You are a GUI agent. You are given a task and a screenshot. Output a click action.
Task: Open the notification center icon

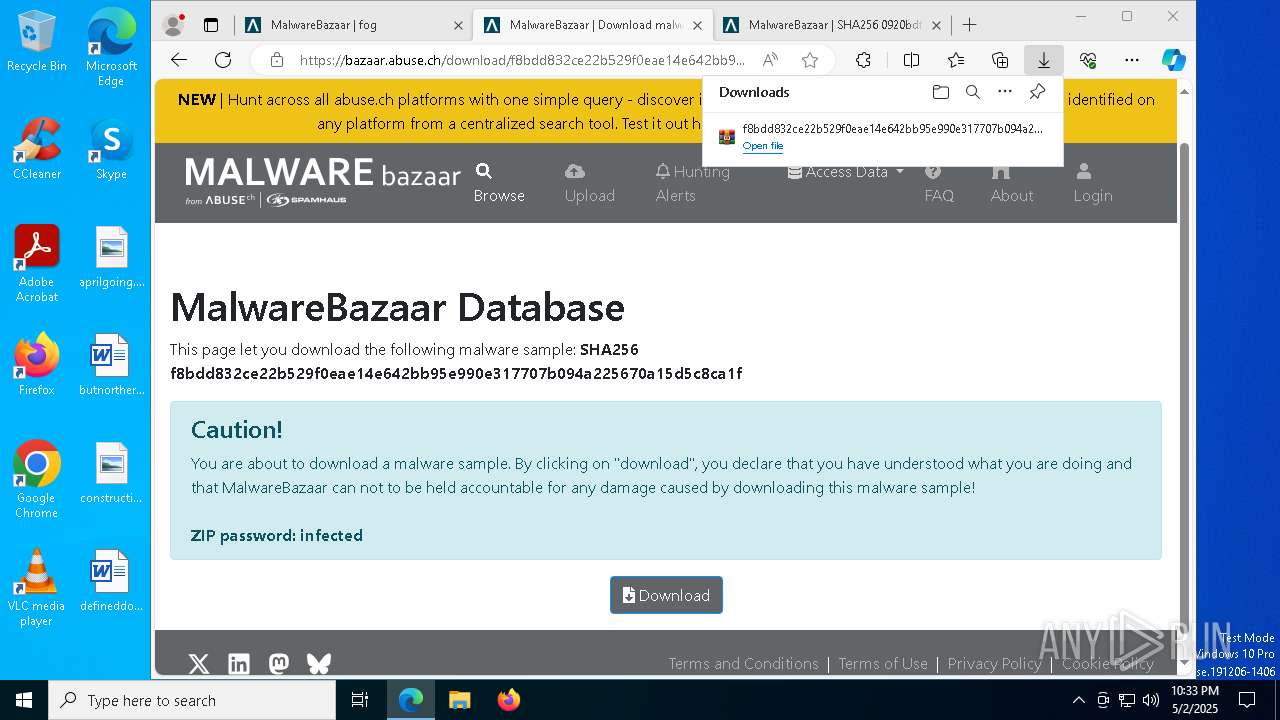(1247, 700)
